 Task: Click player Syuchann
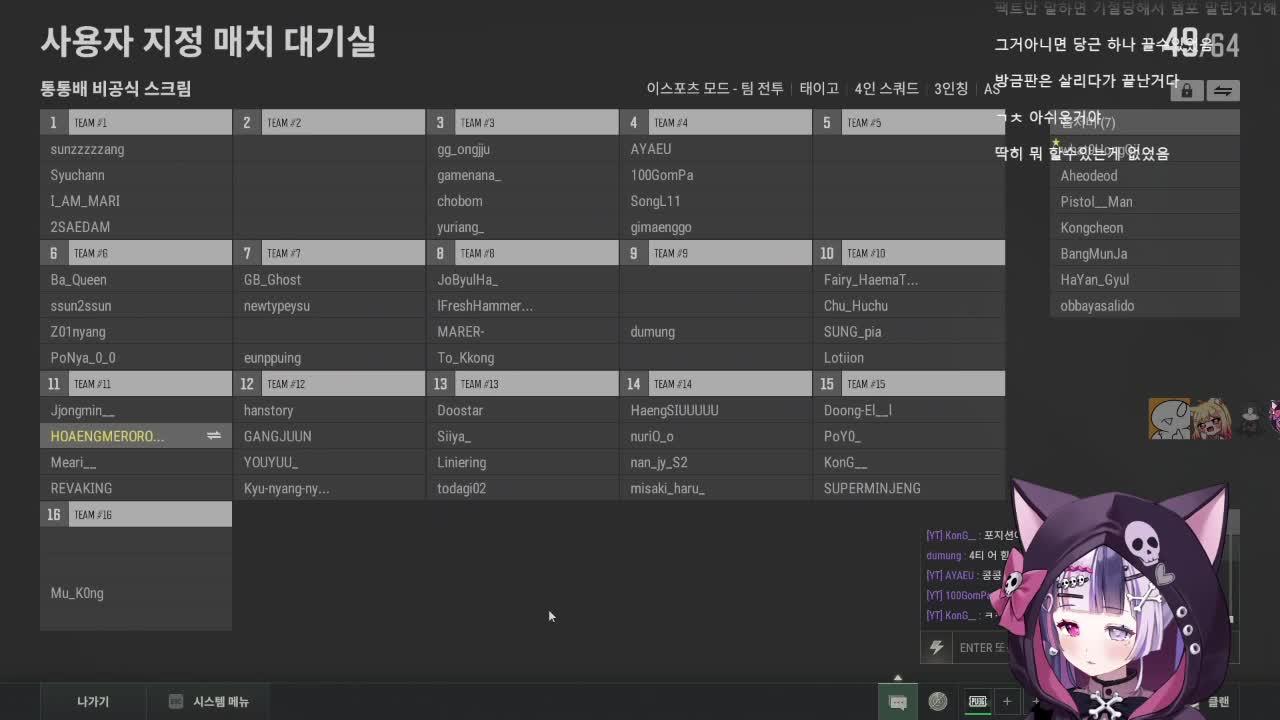[77, 175]
